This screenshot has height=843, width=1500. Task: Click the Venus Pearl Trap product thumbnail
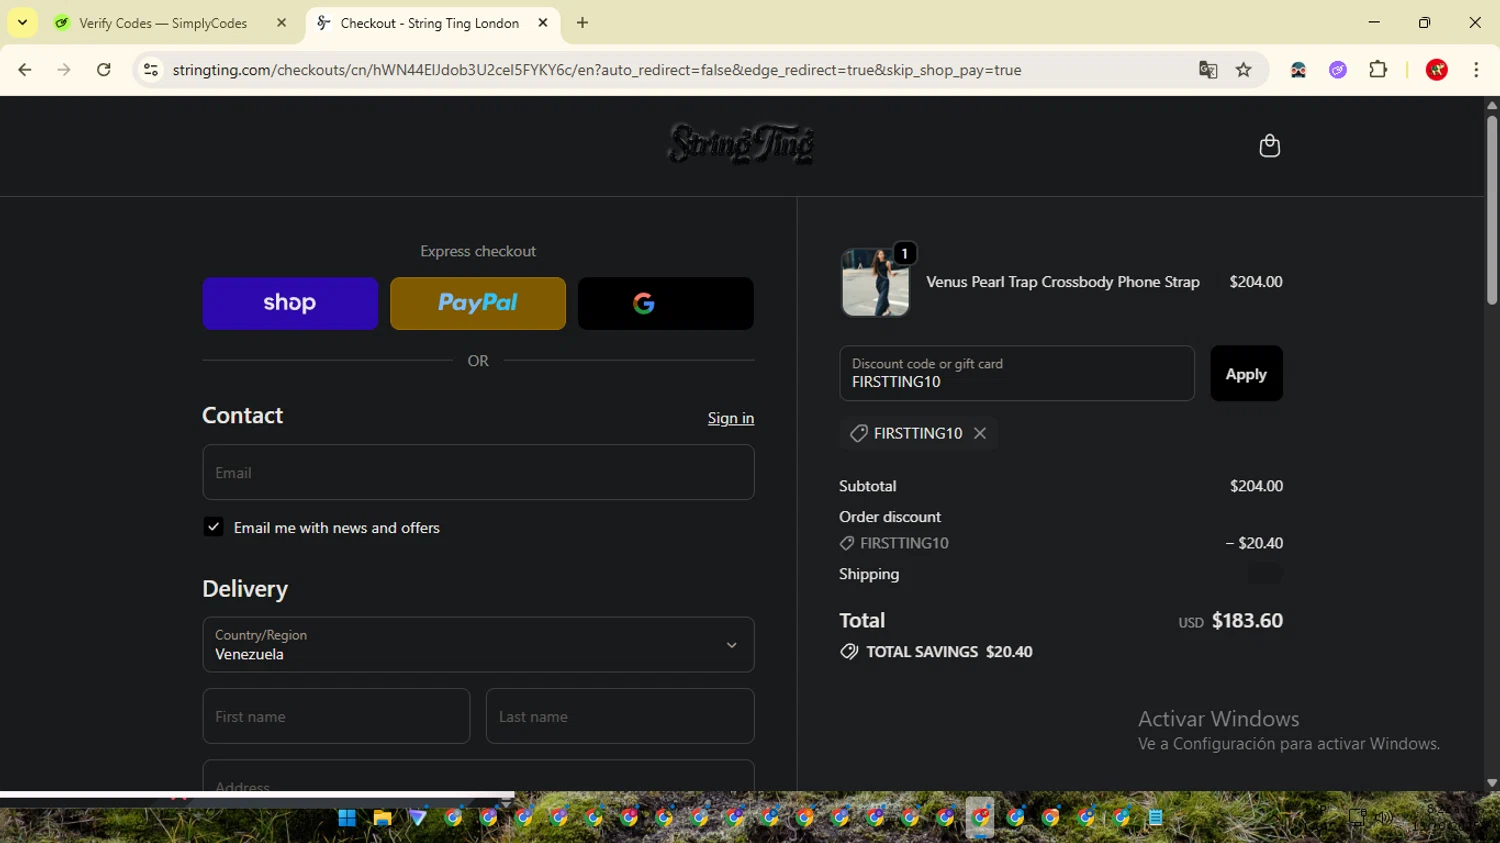click(x=875, y=282)
